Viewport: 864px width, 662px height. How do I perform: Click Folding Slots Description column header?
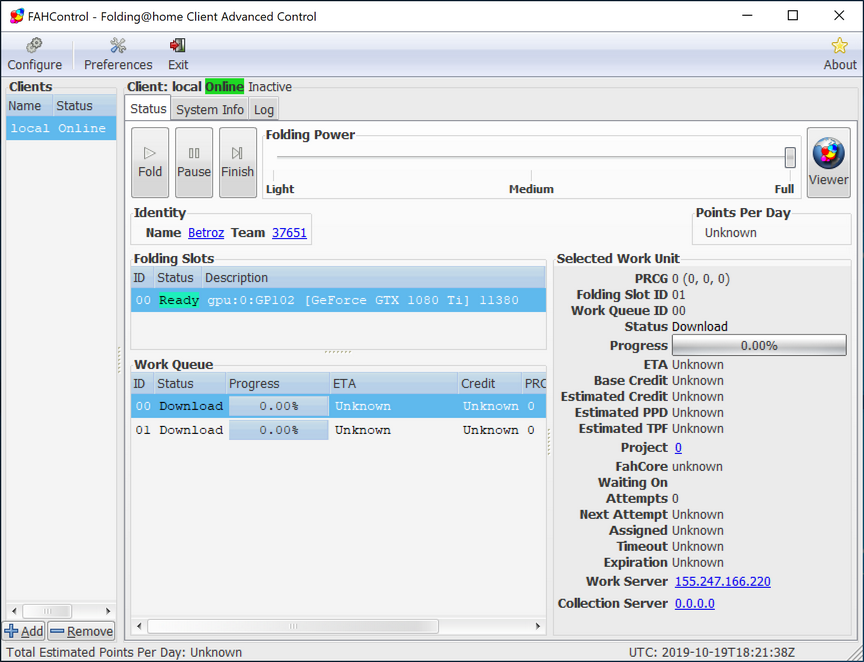[374, 278]
